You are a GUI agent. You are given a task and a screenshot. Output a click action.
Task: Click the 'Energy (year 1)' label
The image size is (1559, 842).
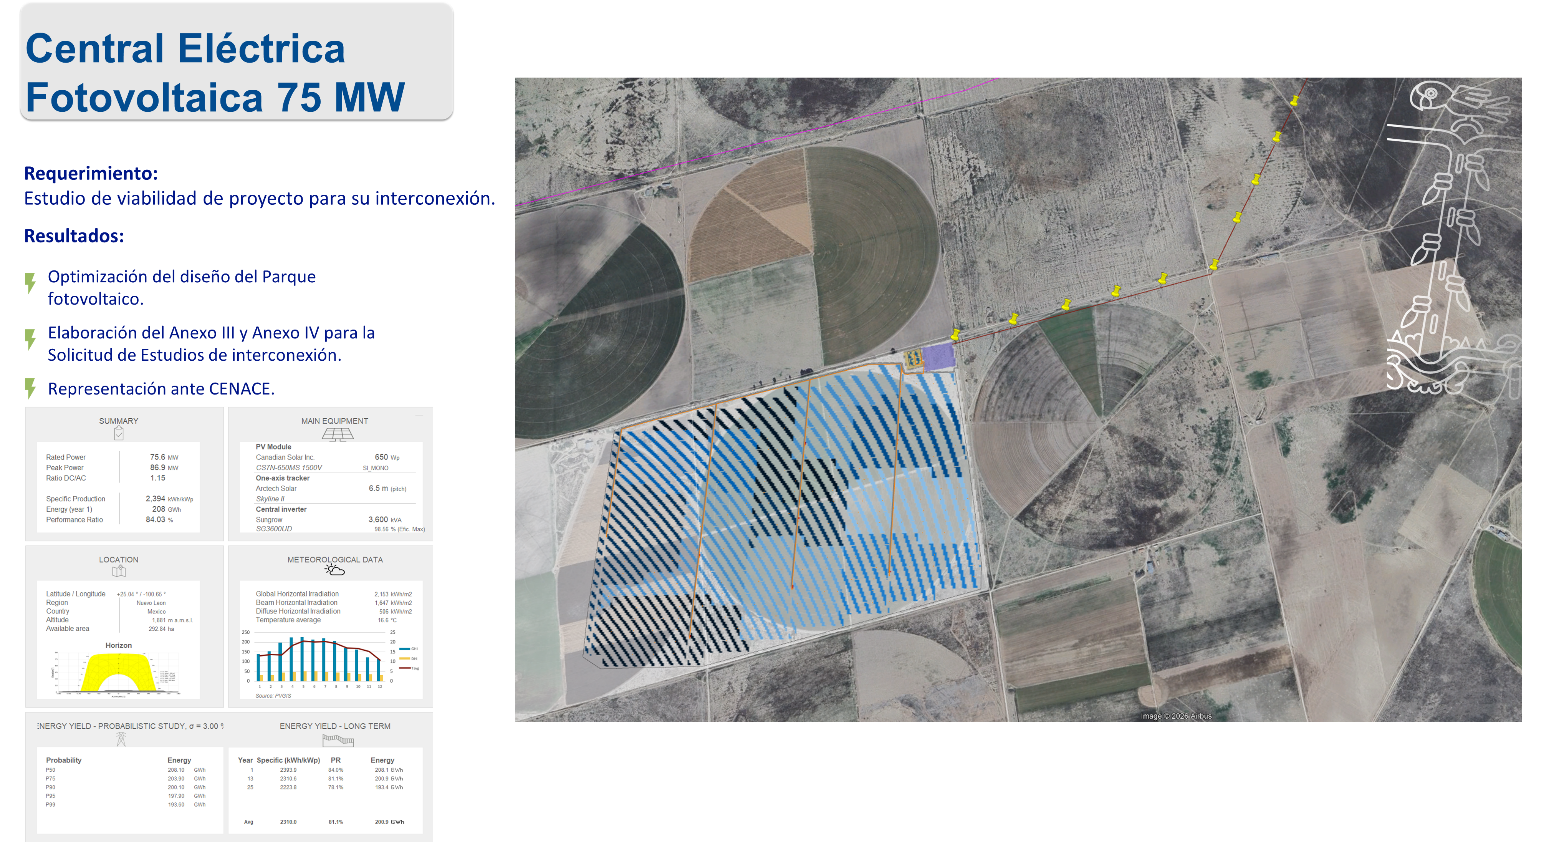pos(69,509)
